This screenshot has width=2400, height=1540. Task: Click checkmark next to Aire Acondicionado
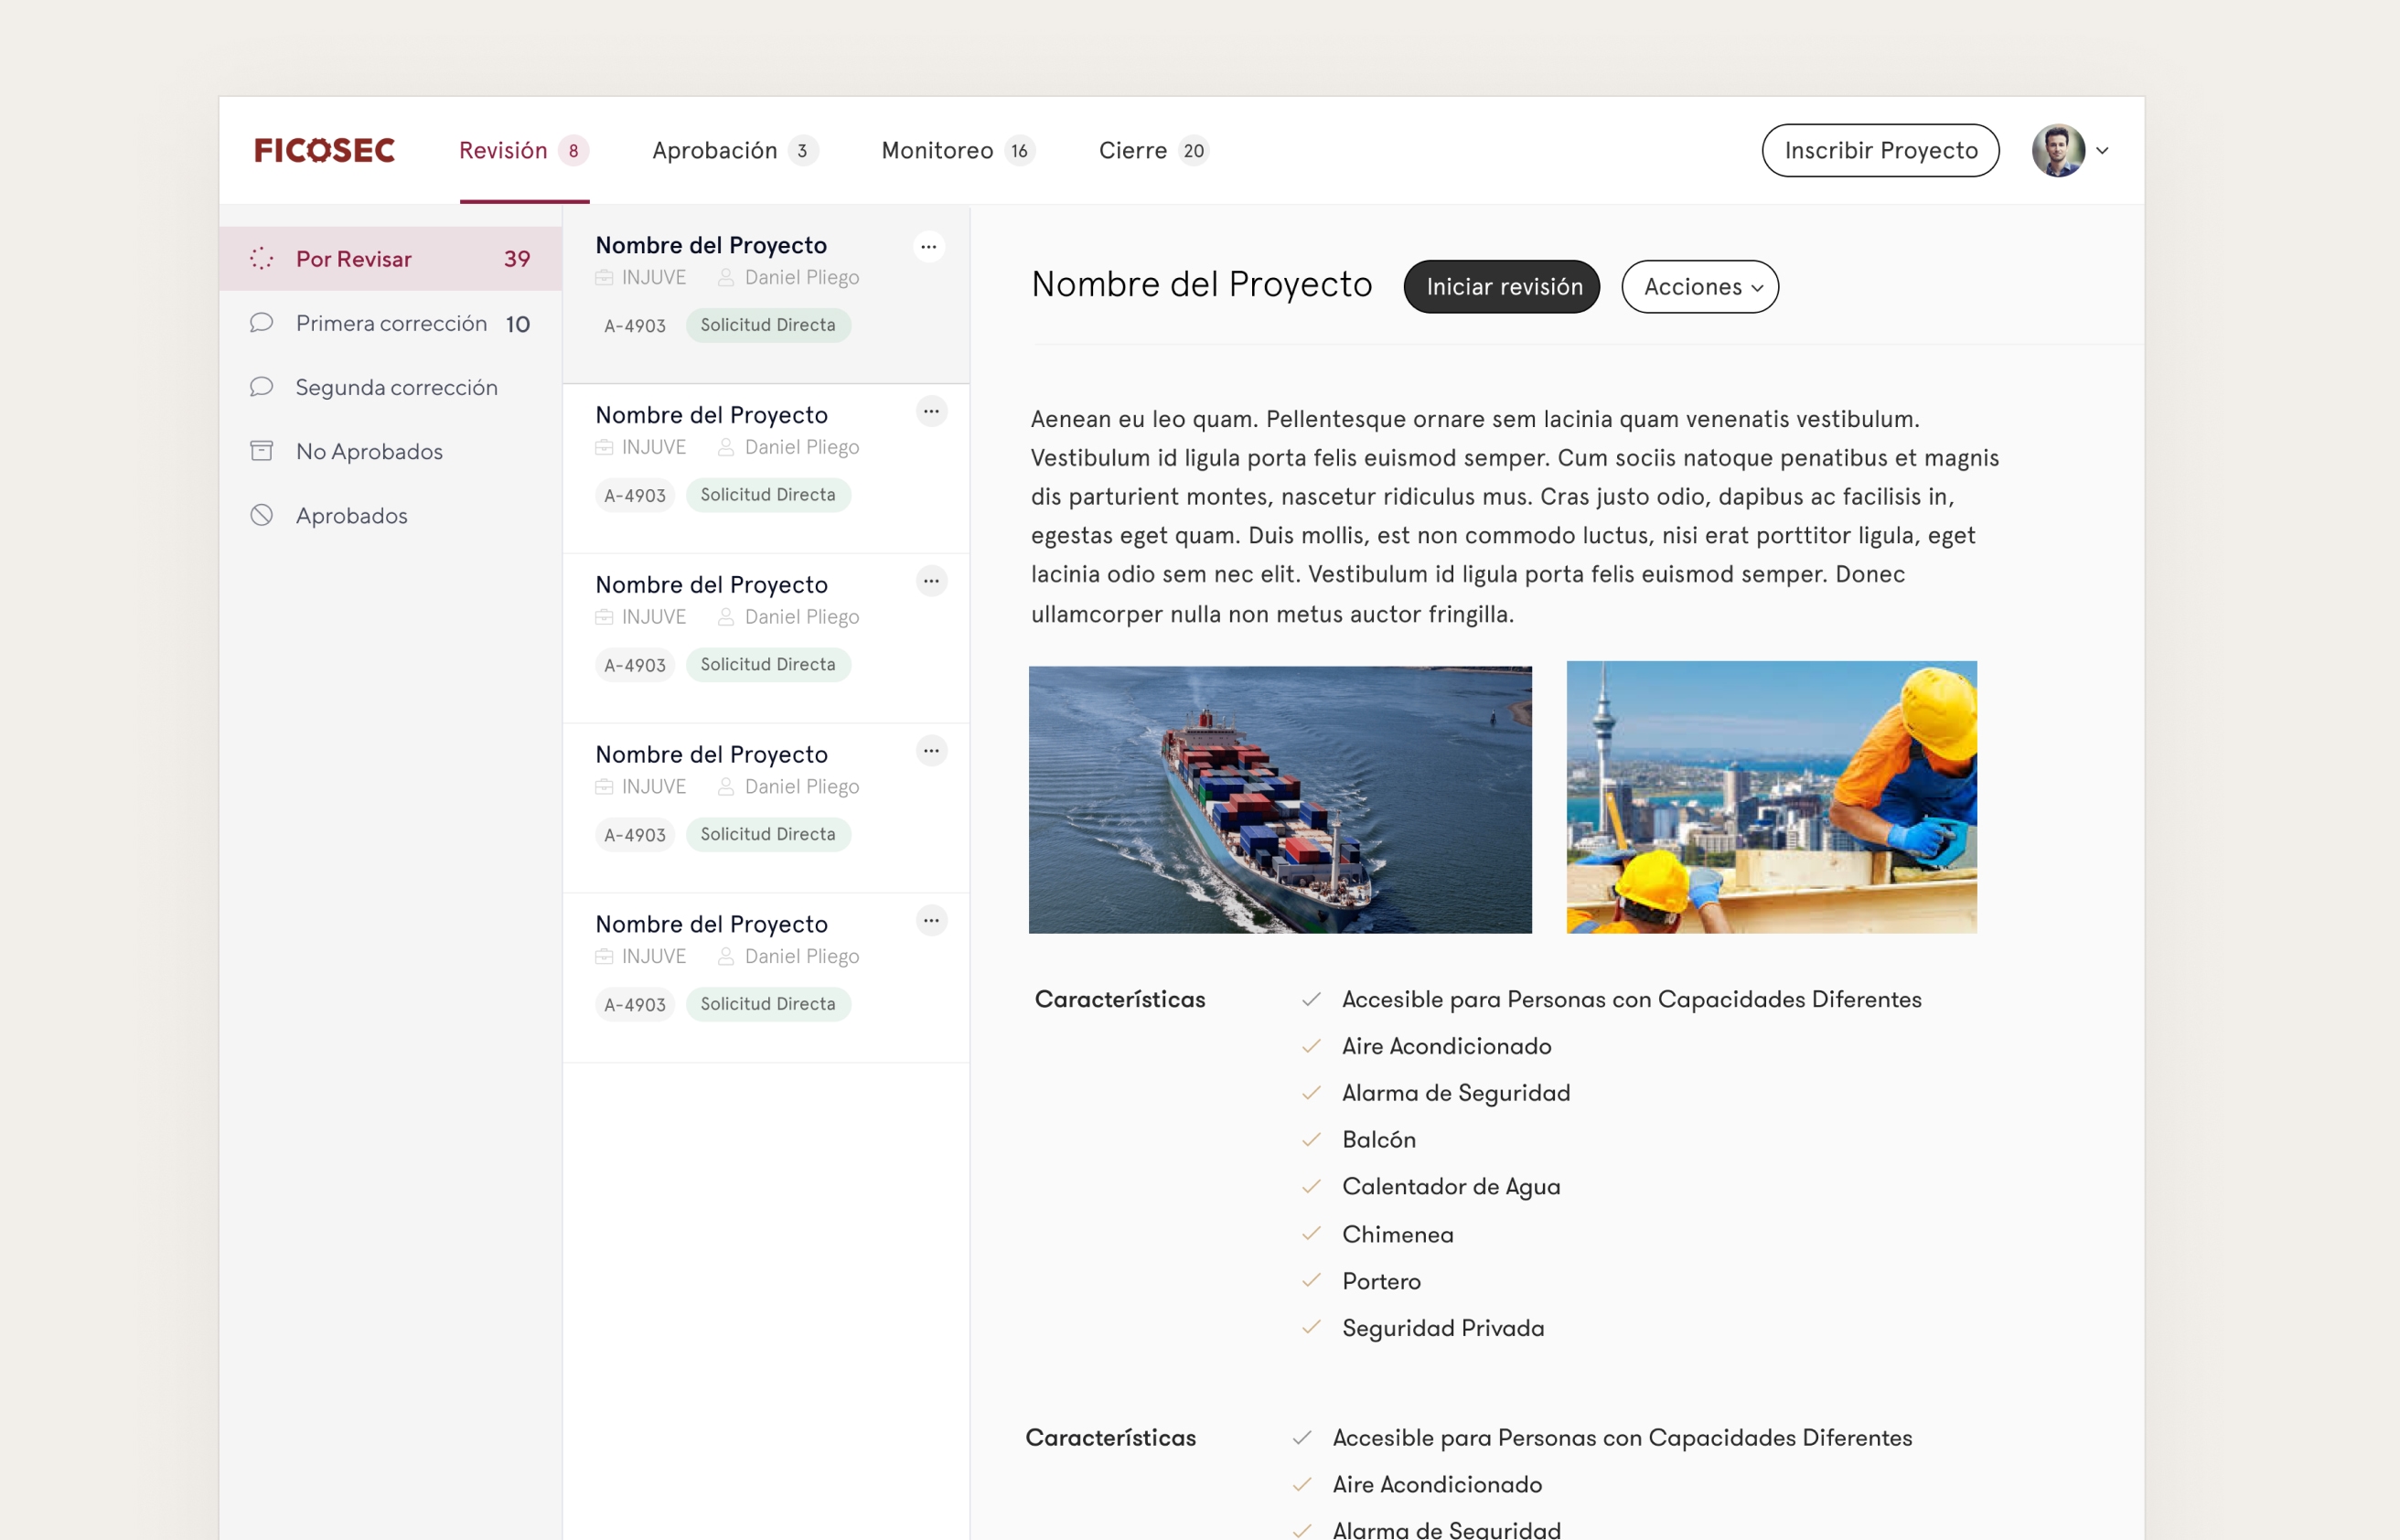coord(1311,1046)
